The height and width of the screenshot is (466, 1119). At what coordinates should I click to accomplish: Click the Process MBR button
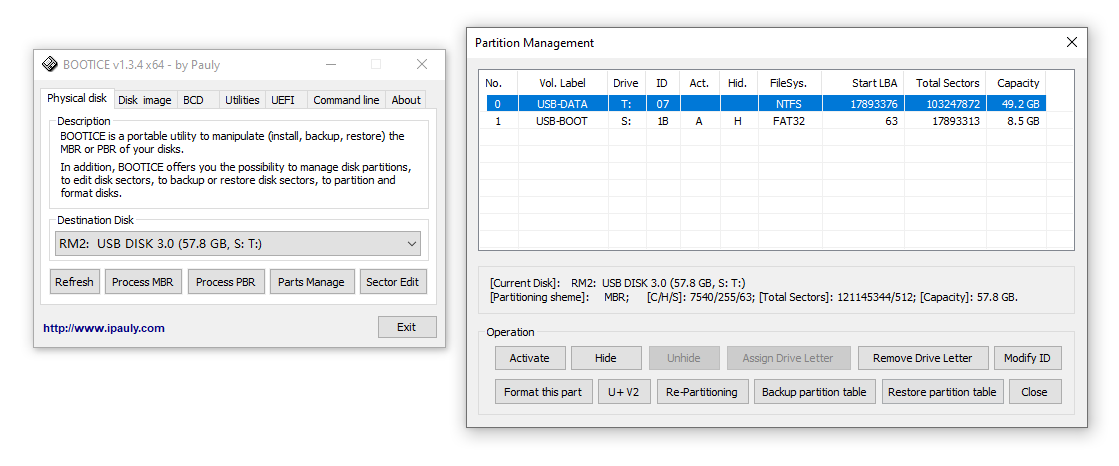143,282
